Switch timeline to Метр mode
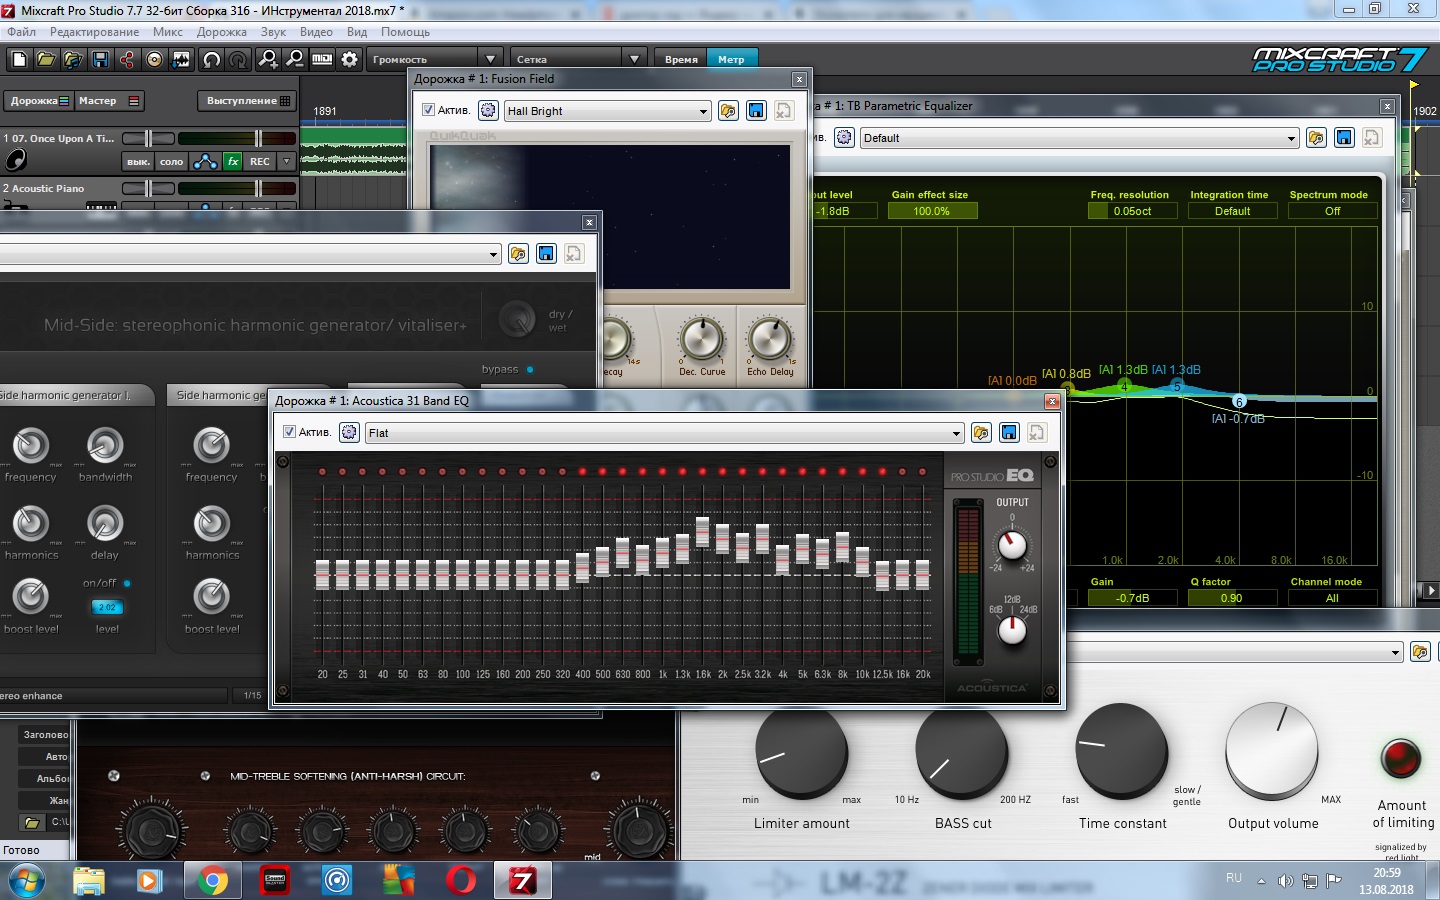 click(x=732, y=59)
